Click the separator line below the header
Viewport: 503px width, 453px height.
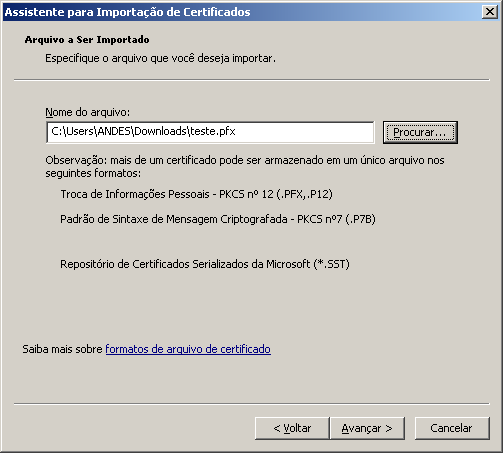(252, 80)
